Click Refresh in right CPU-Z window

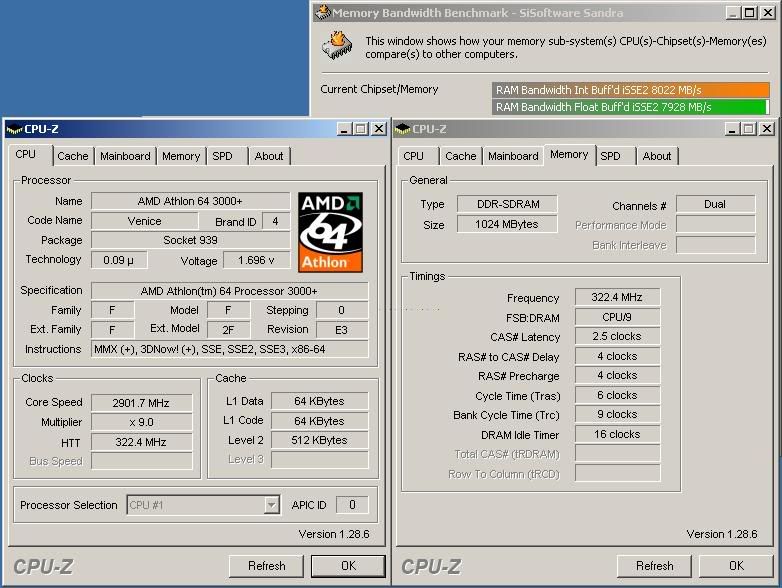pyautogui.click(x=654, y=566)
